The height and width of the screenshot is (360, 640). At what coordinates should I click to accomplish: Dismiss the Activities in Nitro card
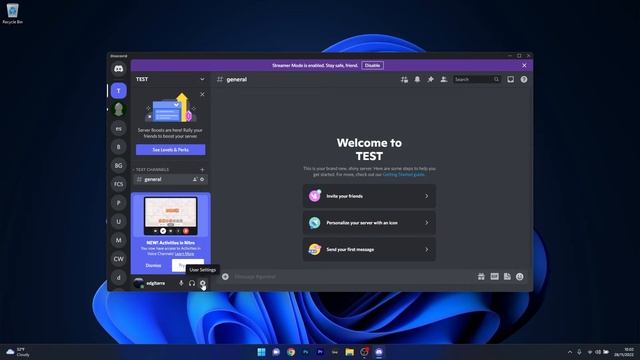click(x=153, y=265)
